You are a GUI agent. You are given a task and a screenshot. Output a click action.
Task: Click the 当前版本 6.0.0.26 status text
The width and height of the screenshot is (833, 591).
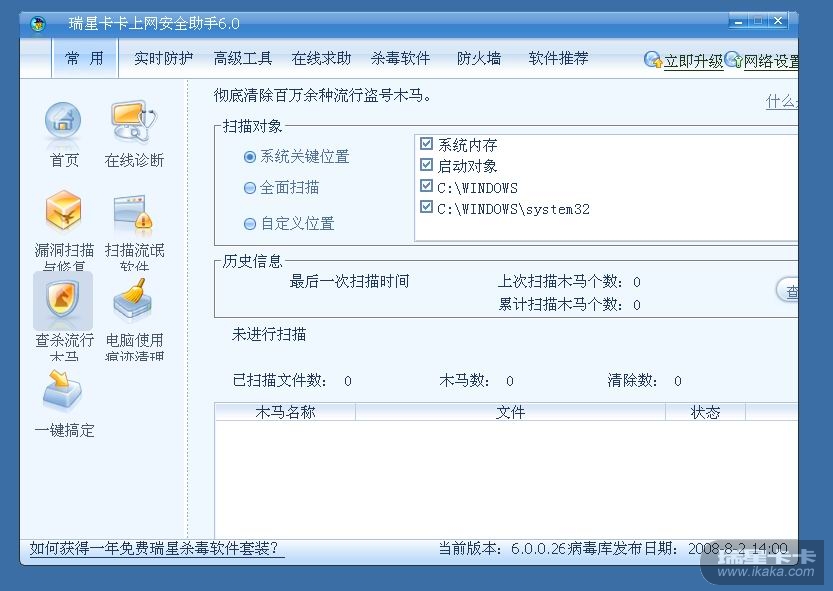(502, 548)
